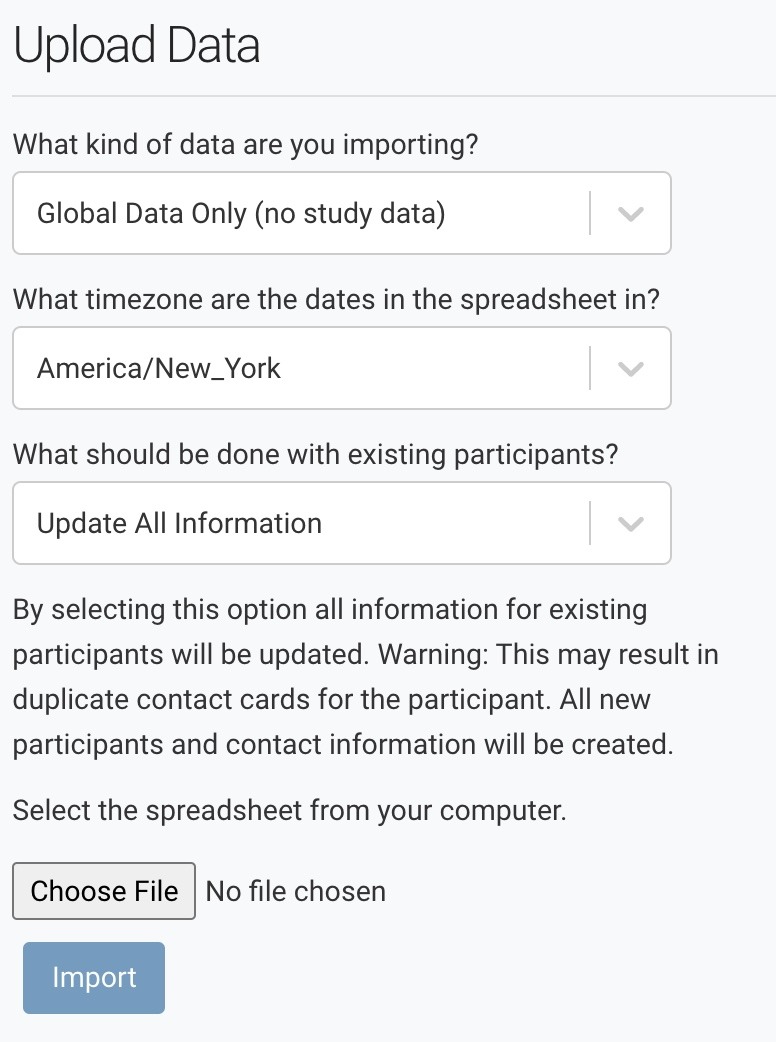Click the 'Select the spreadsheet from your computer' text
The width and height of the screenshot is (776, 1042).
click(x=290, y=810)
